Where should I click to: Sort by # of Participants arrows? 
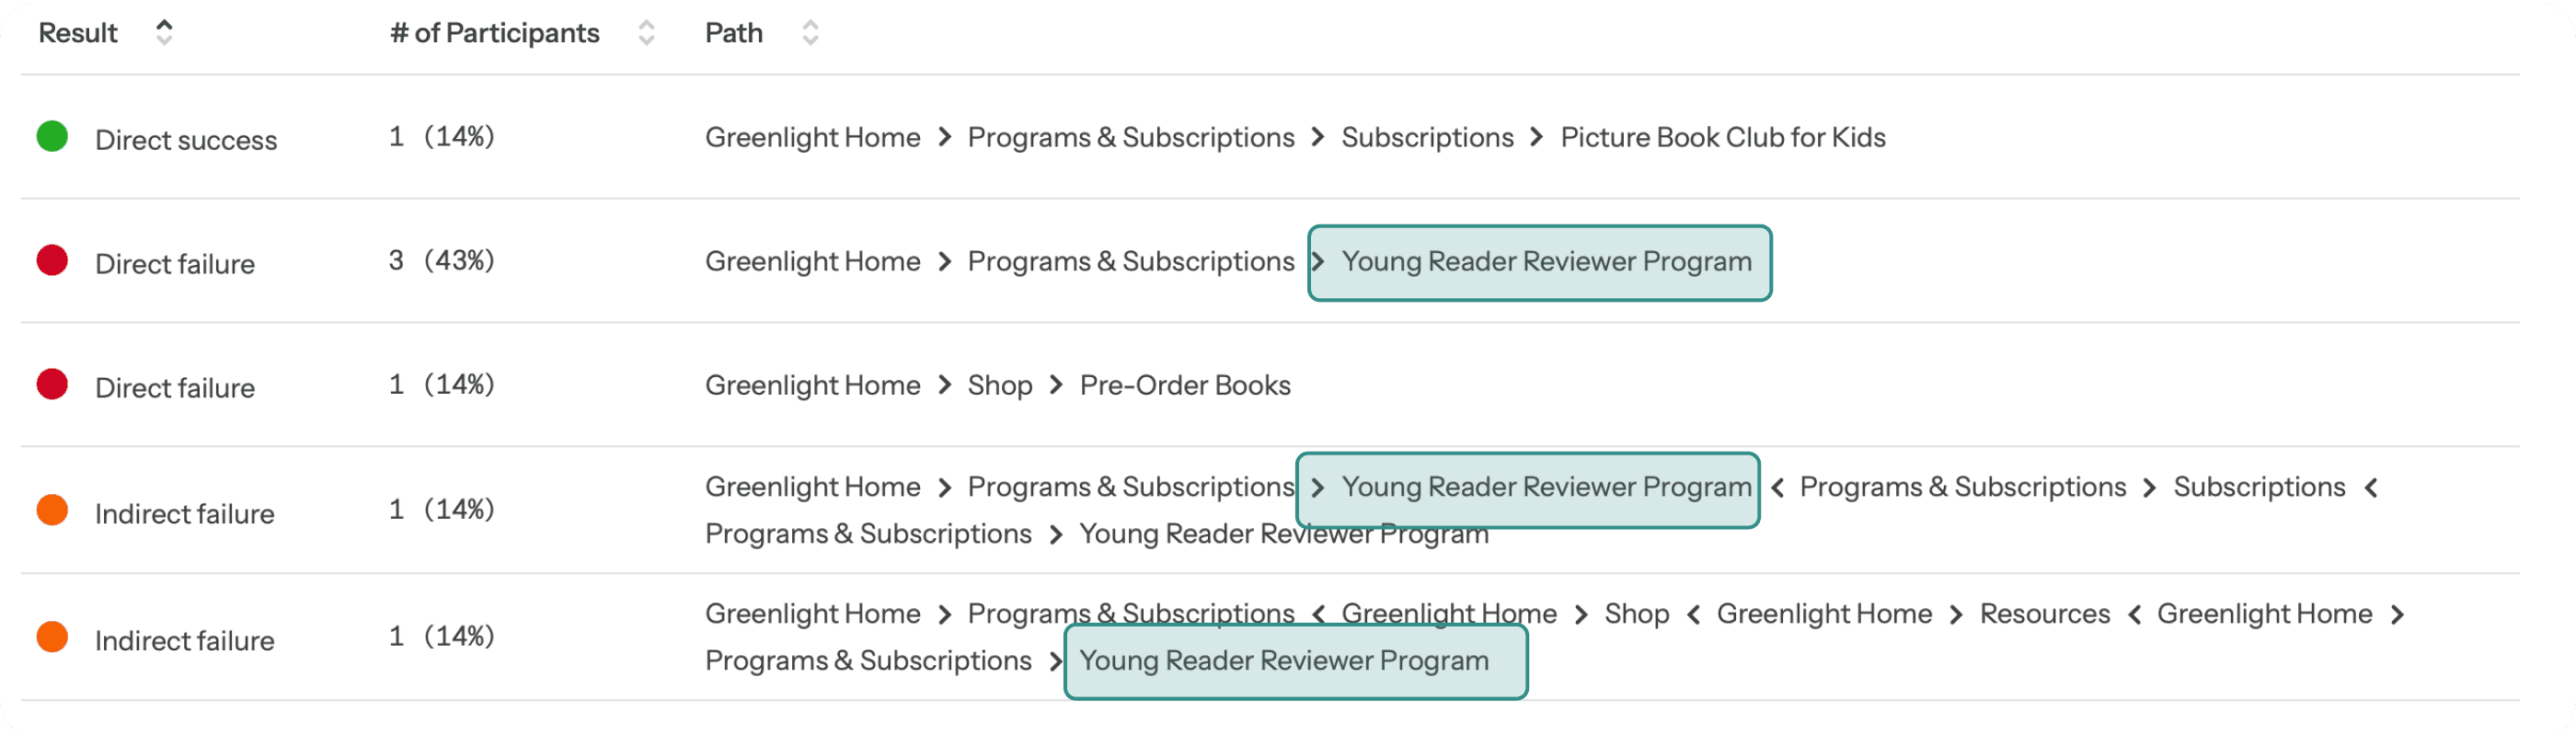[x=646, y=32]
